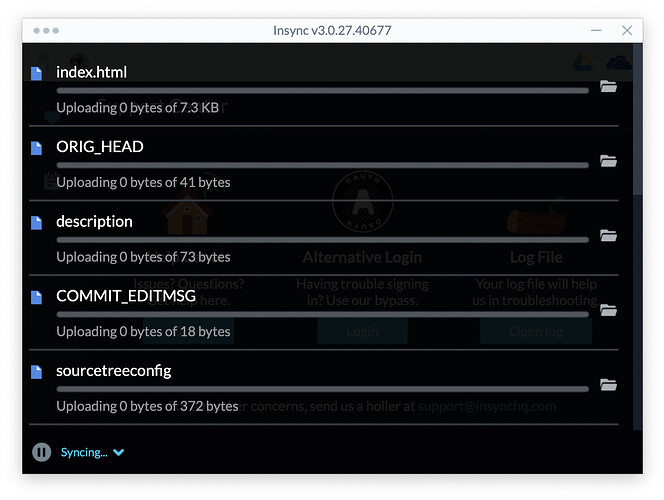This screenshot has width=664, height=500.
Task: Click 'Uploading 0 bytes of 18 bytes' status
Action: (x=143, y=331)
